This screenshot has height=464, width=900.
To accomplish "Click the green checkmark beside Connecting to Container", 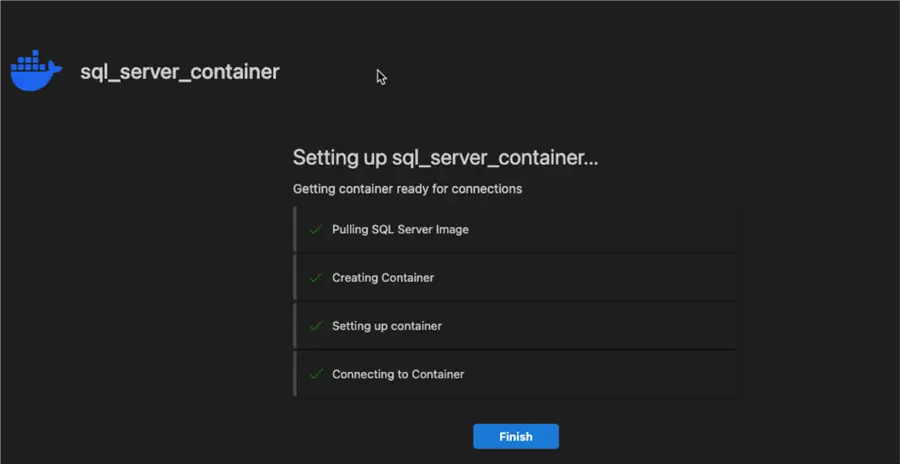I will tap(316, 374).
